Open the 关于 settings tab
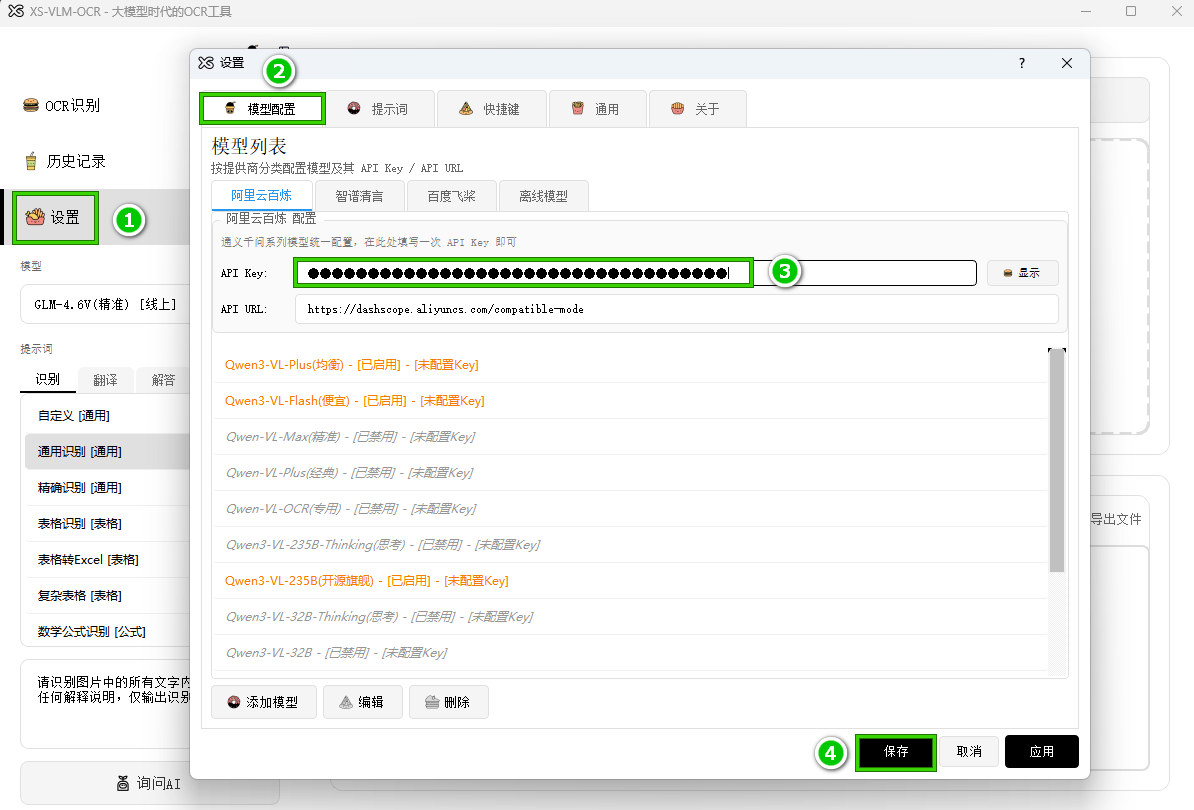The image size is (1194, 810). pos(697,109)
